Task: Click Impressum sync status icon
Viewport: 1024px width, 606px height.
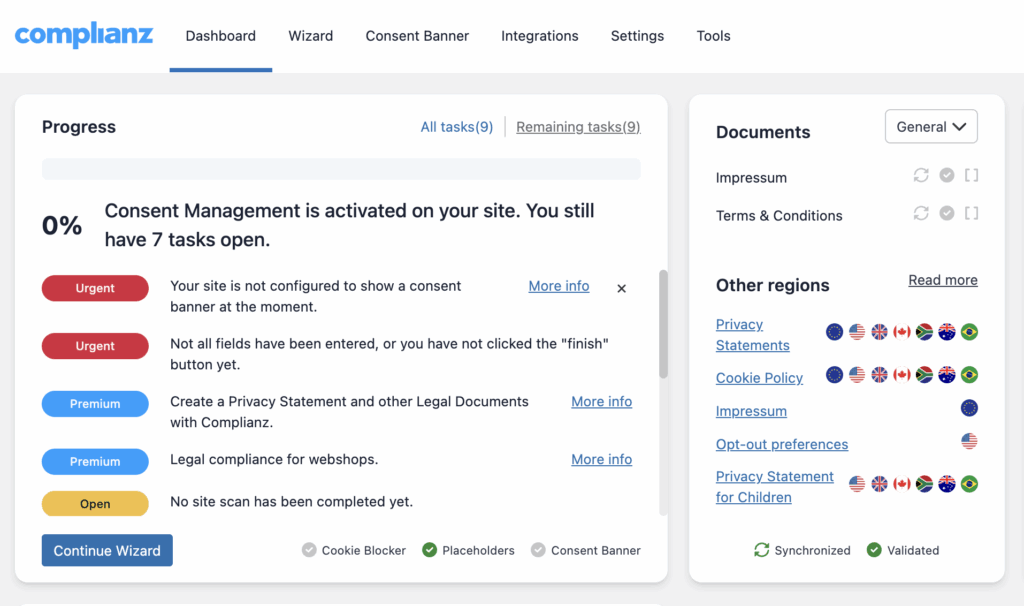Action: 921,175
